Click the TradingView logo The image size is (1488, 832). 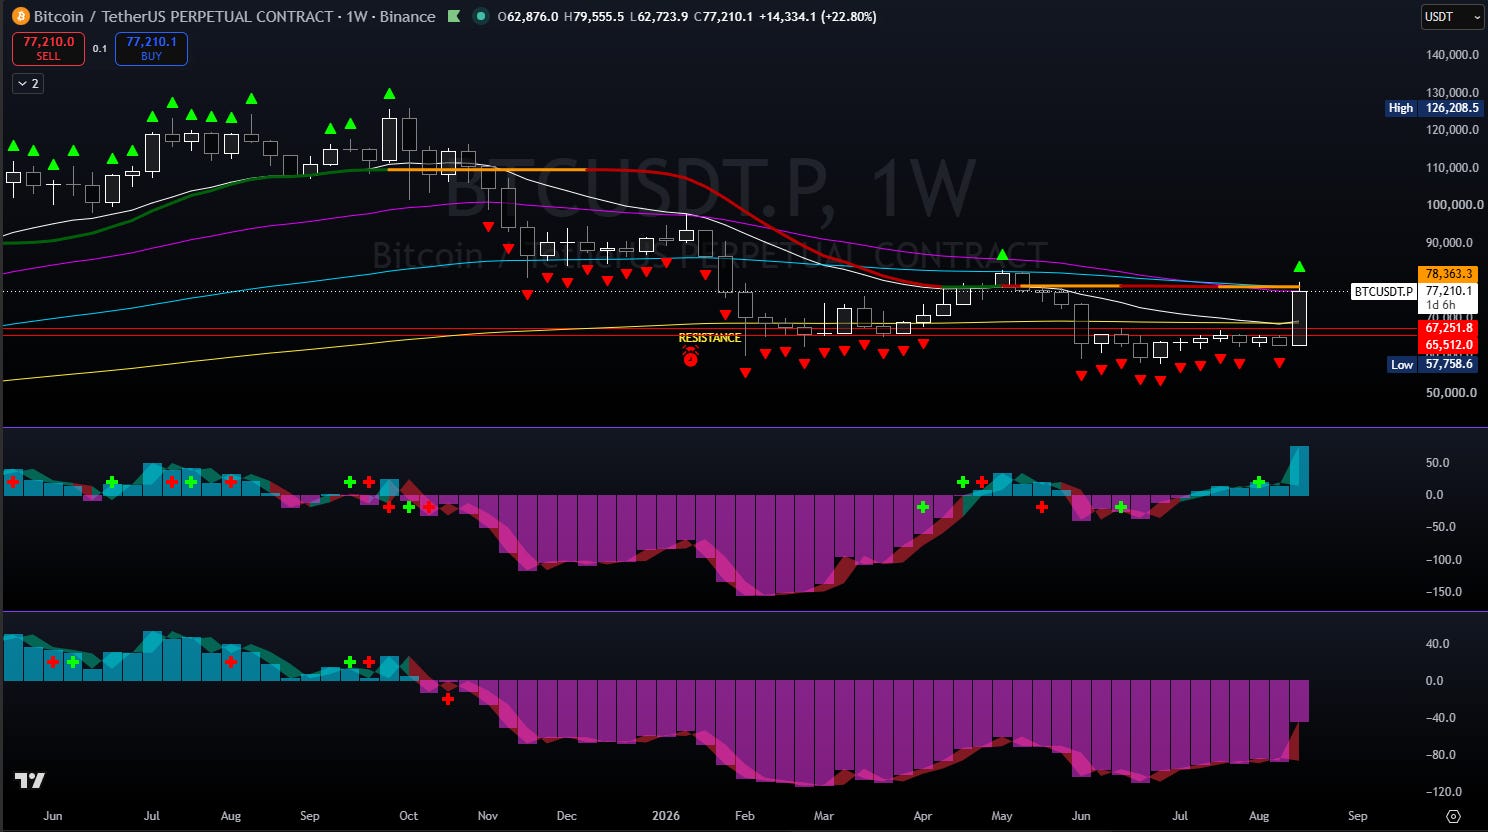29,780
